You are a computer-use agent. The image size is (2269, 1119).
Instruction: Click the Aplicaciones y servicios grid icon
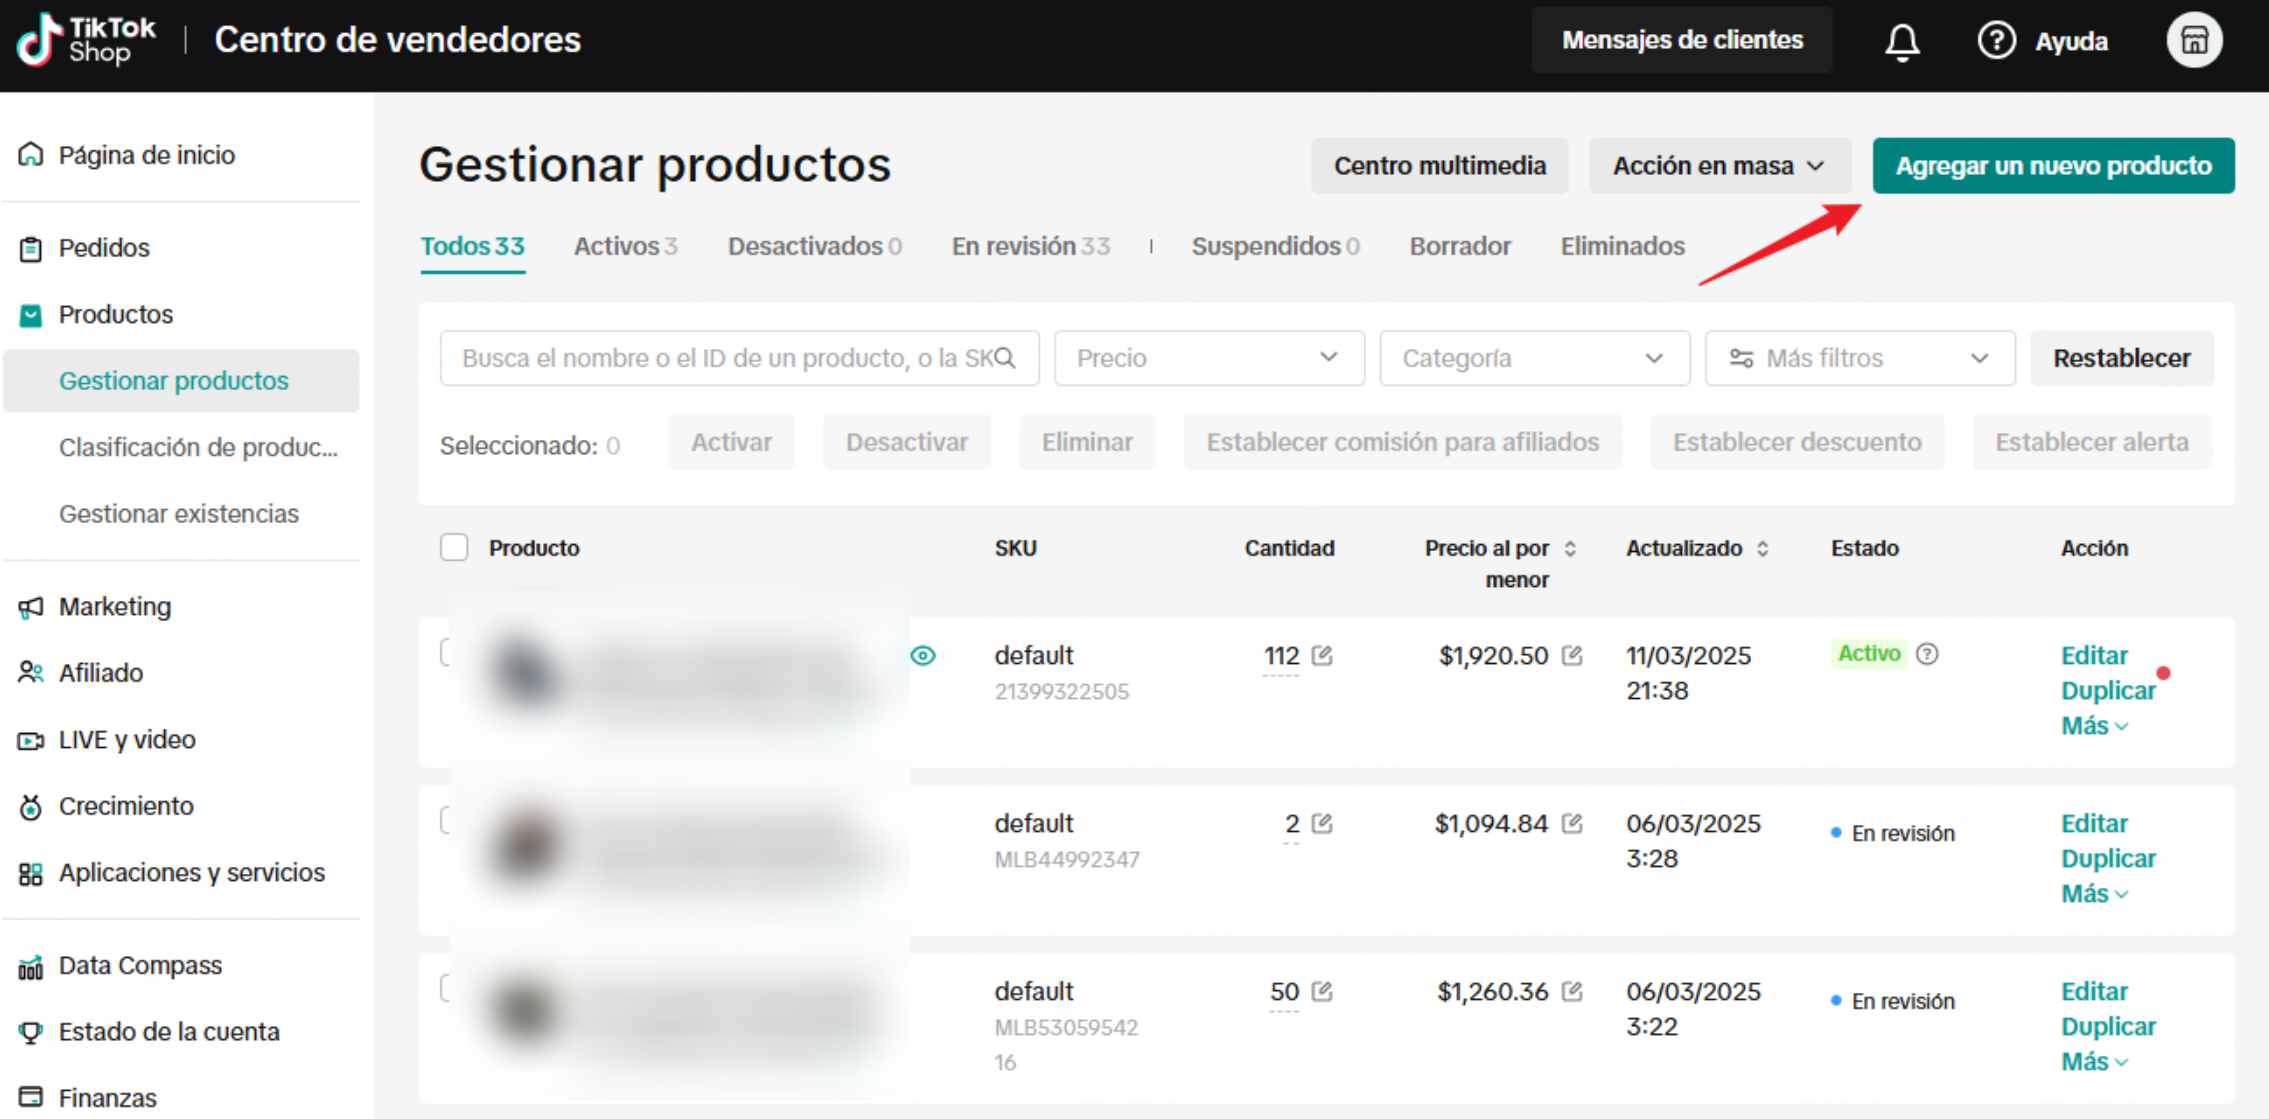tap(31, 873)
